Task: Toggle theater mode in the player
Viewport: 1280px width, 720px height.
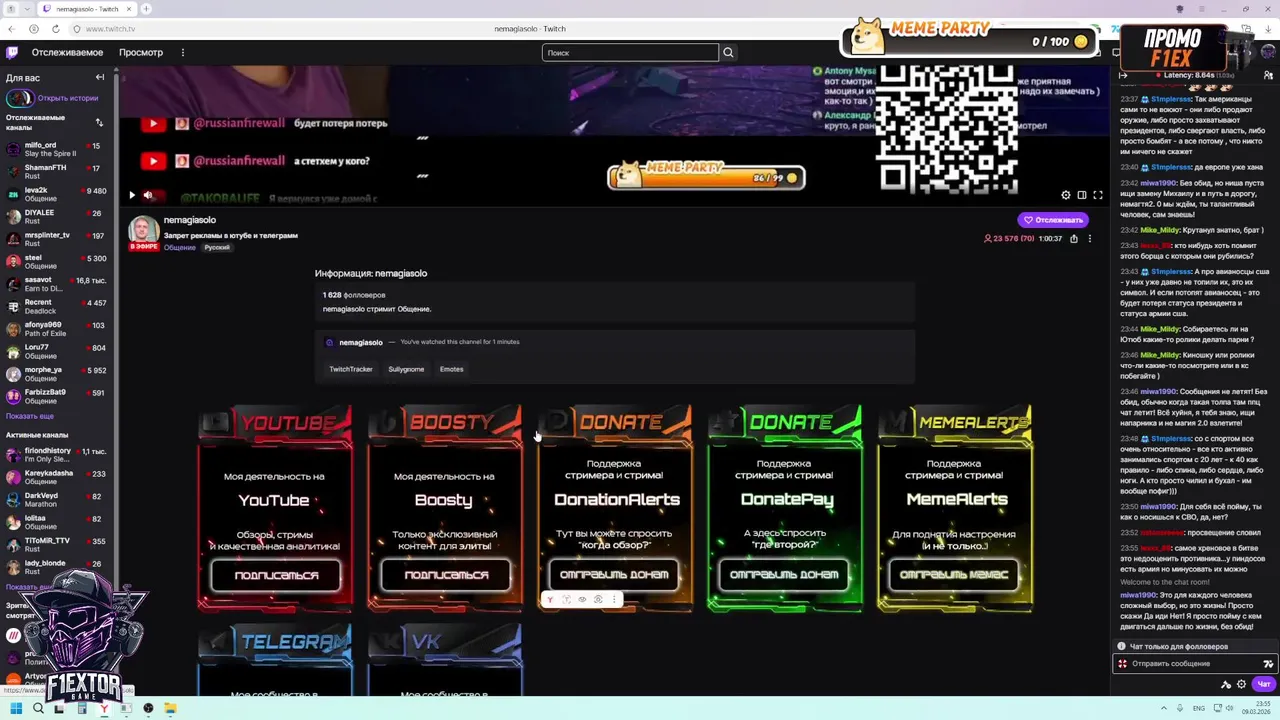Action: tap(1081, 195)
